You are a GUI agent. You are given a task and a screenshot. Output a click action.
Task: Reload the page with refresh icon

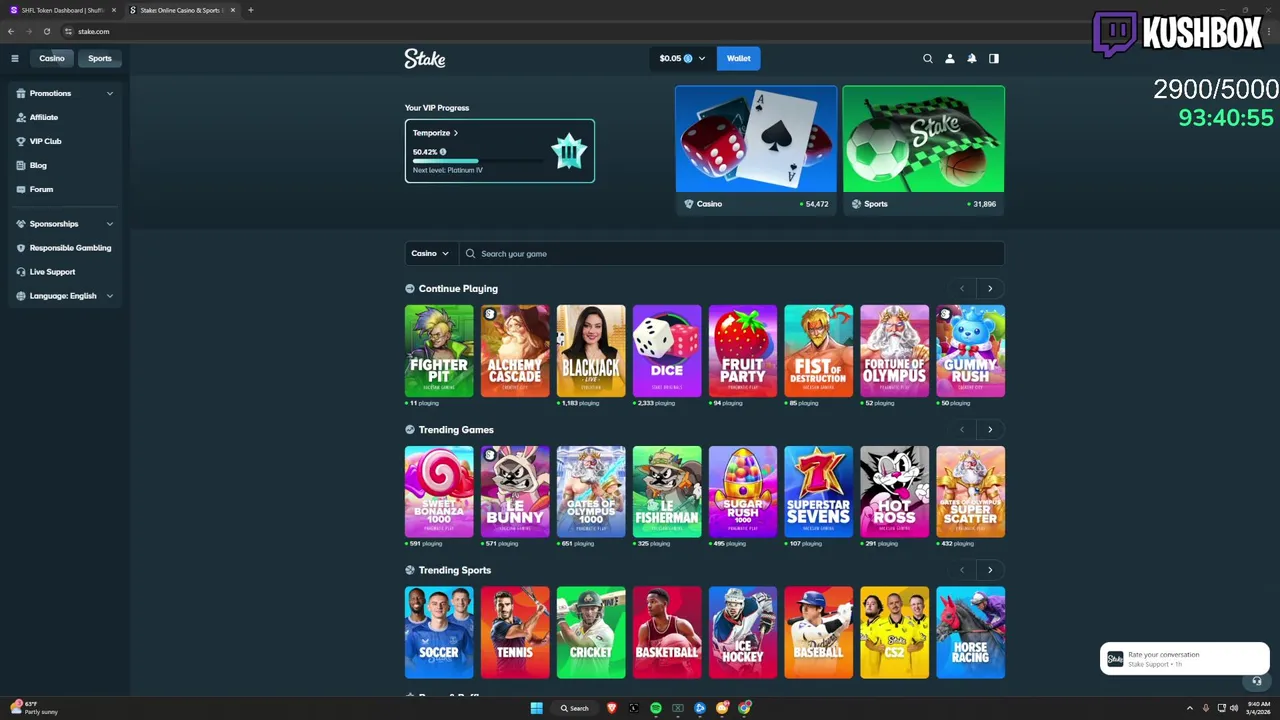tap(47, 31)
